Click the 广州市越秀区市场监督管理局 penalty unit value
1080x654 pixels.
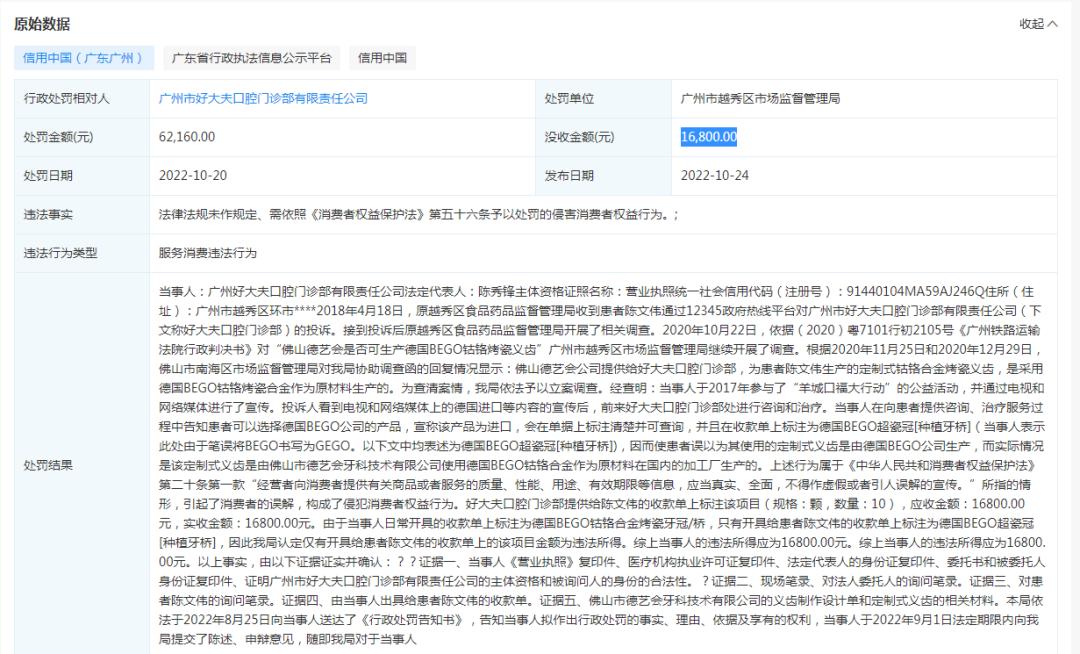click(760, 99)
